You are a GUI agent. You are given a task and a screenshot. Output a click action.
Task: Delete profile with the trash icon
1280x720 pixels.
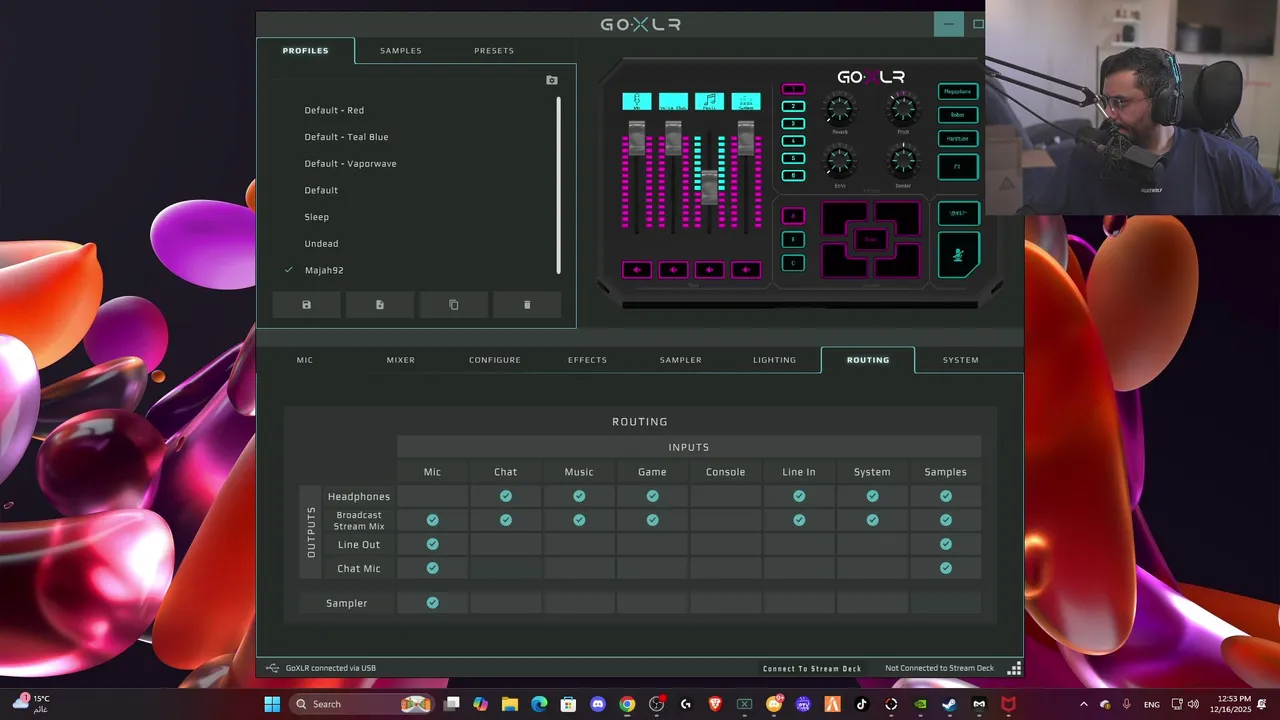tap(527, 305)
